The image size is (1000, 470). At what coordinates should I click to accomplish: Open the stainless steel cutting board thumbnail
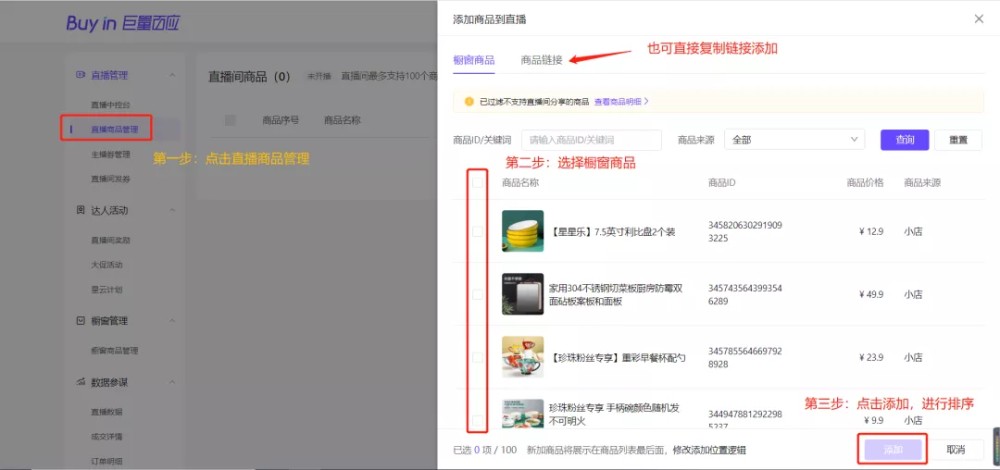point(522,294)
